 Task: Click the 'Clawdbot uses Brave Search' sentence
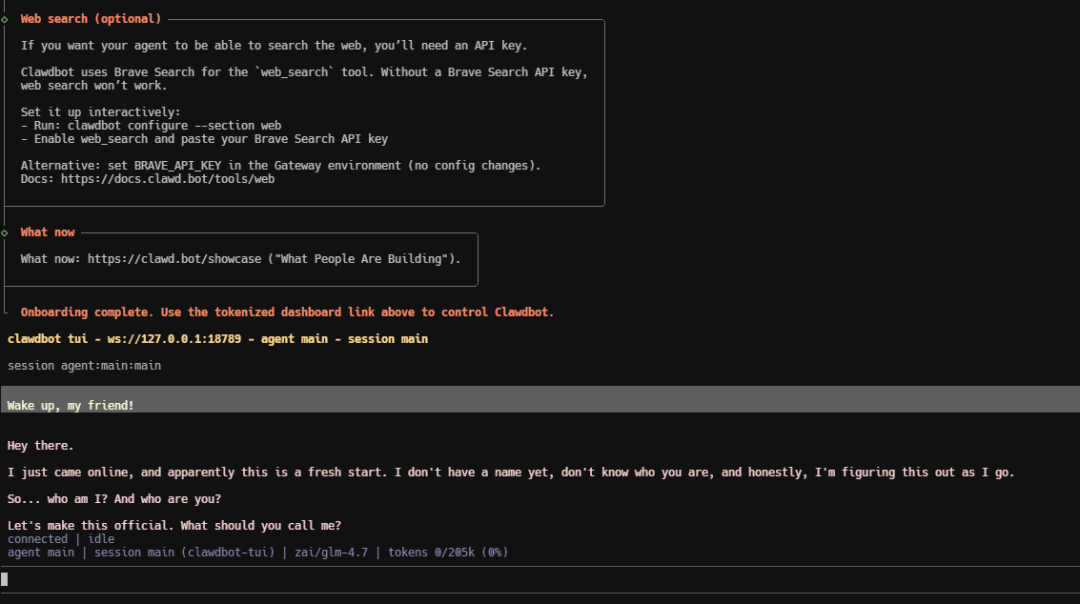[x=304, y=79]
